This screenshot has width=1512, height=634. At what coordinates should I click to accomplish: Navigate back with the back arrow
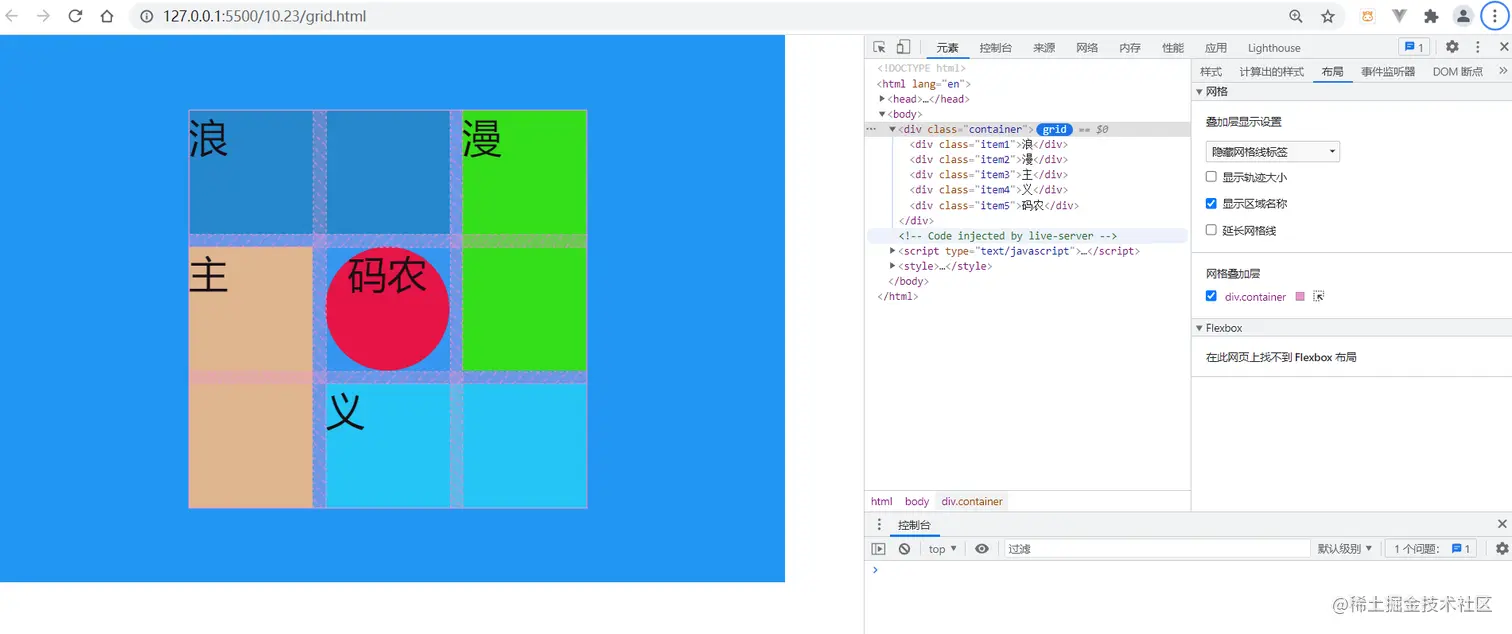point(12,16)
